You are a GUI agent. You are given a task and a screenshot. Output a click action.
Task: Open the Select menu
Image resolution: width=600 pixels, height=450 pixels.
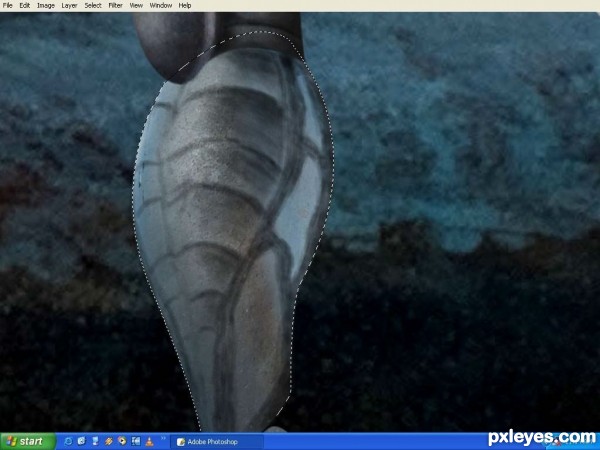[93, 5]
